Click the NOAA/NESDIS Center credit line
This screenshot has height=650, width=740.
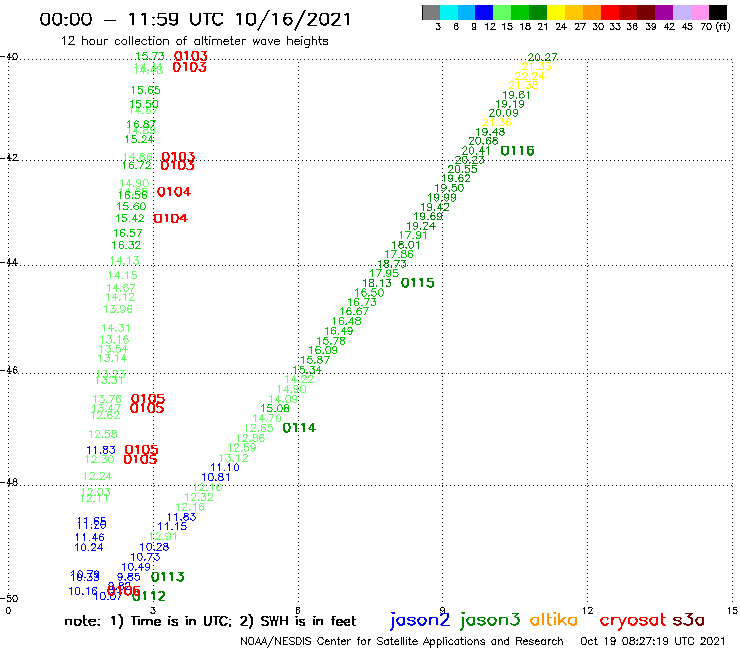(x=402, y=641)
